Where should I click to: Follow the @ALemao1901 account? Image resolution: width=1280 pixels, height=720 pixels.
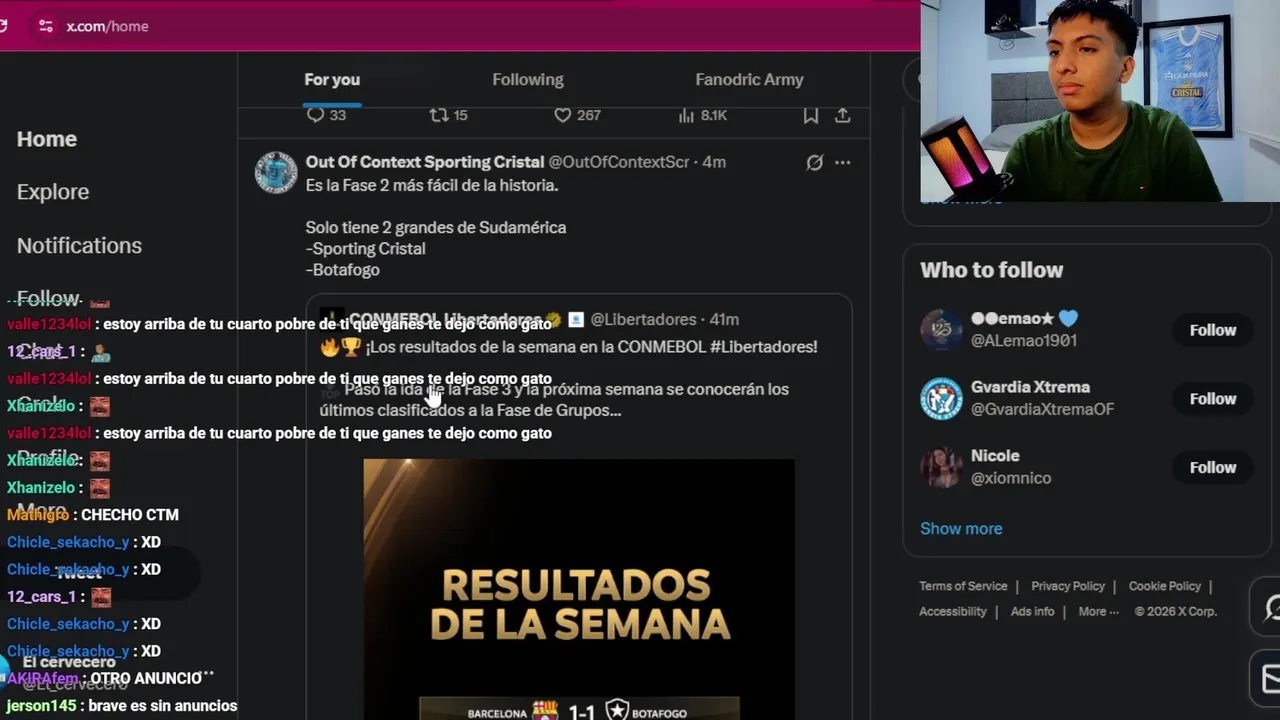1212,330
